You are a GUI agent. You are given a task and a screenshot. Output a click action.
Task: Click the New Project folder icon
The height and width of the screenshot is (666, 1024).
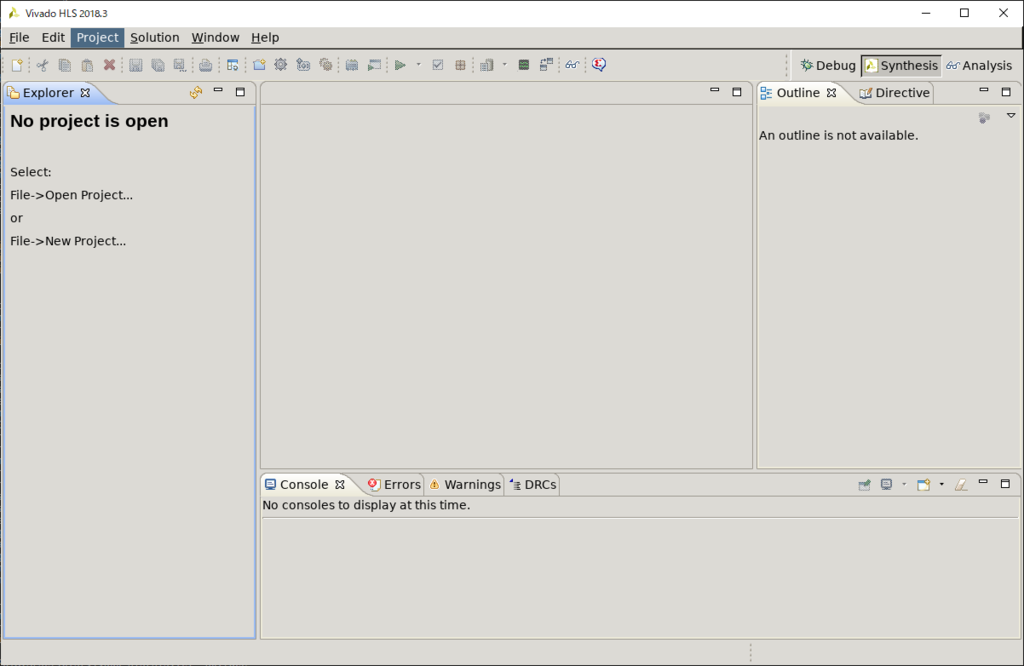tap(259, 65)
